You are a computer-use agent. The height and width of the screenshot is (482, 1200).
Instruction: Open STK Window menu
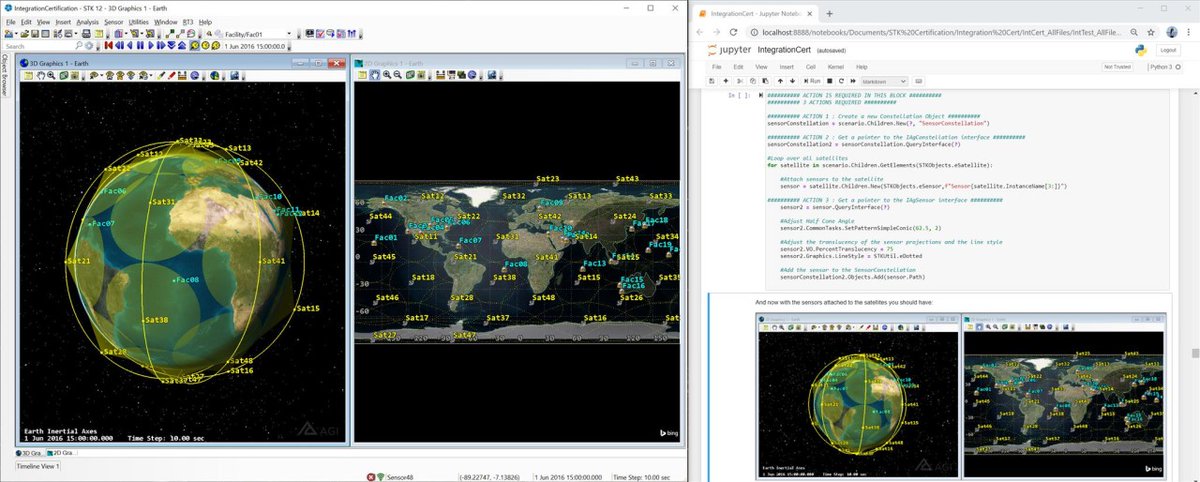[x=166, y=22]
